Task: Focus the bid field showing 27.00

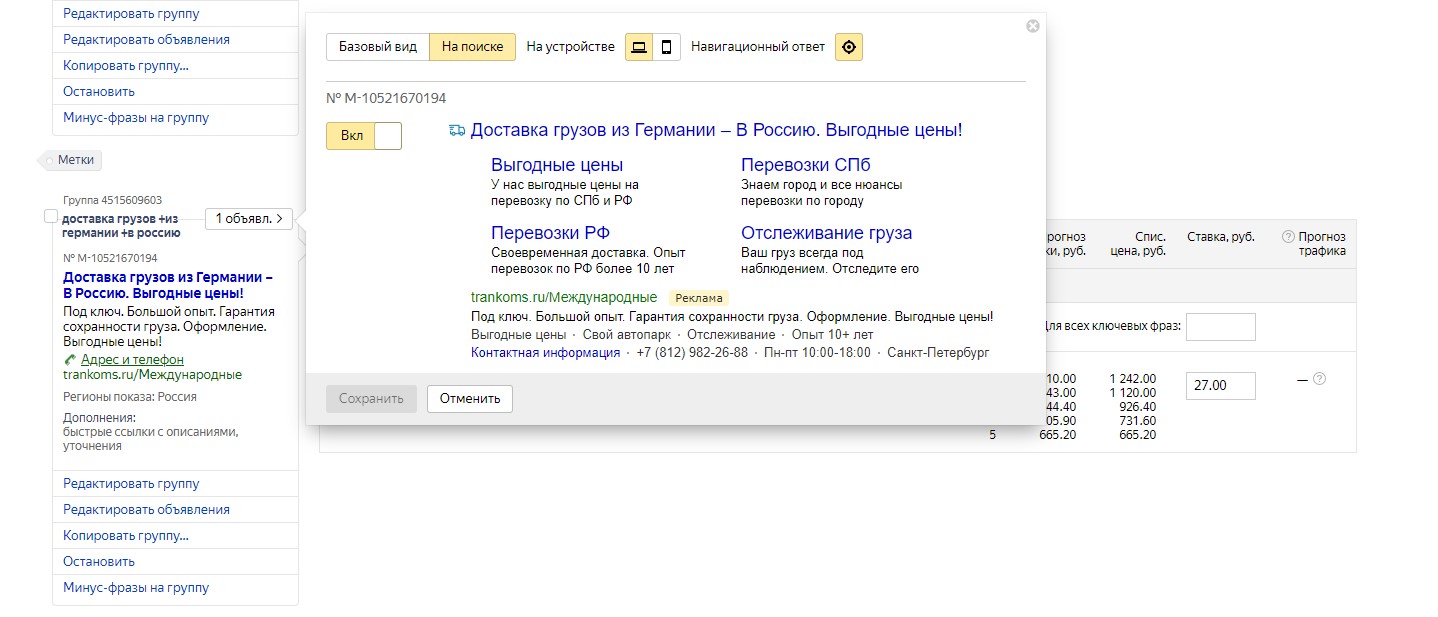Action: pos(1220,385)
